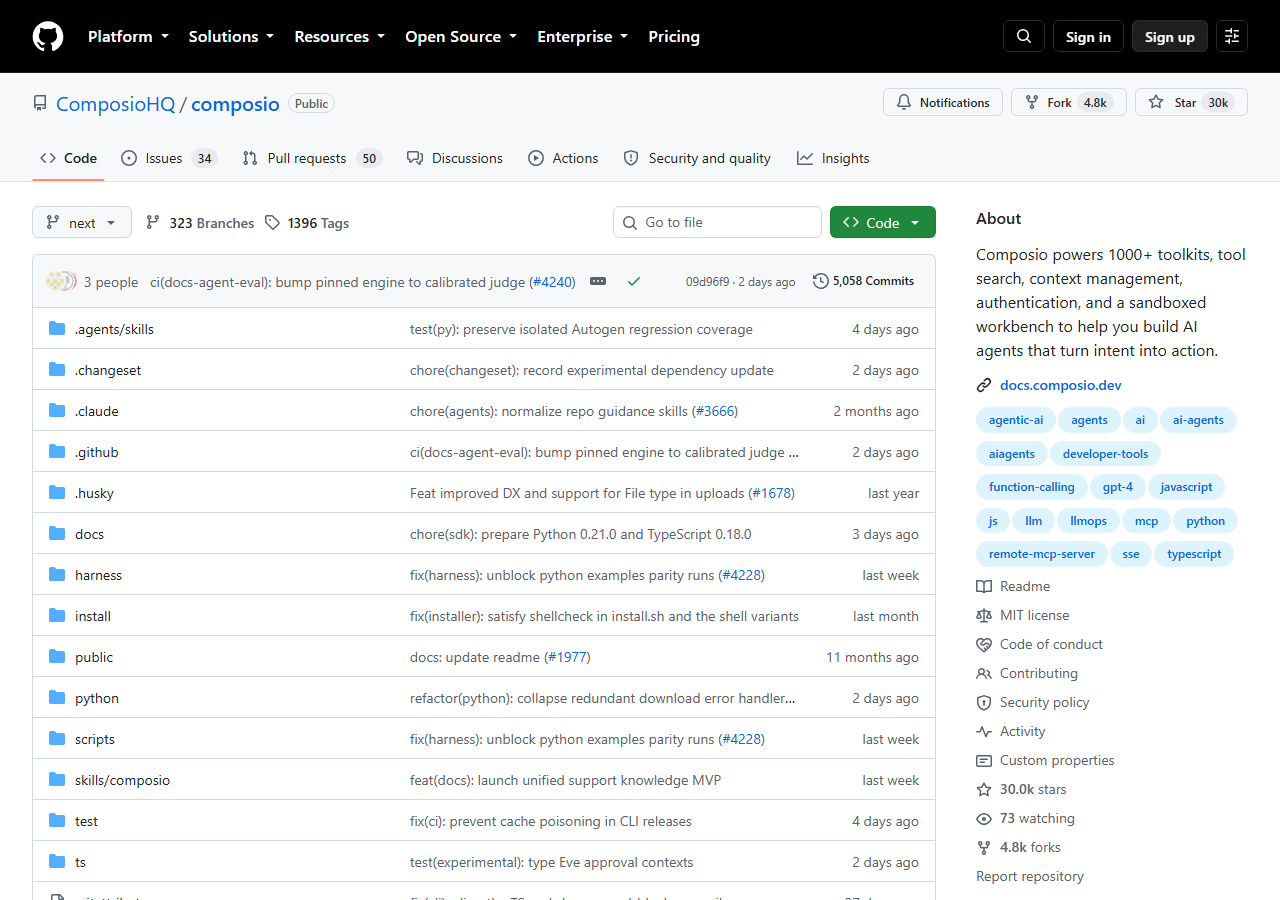
Task: Go to the Pricing page
Action: (x=674, y=36)
